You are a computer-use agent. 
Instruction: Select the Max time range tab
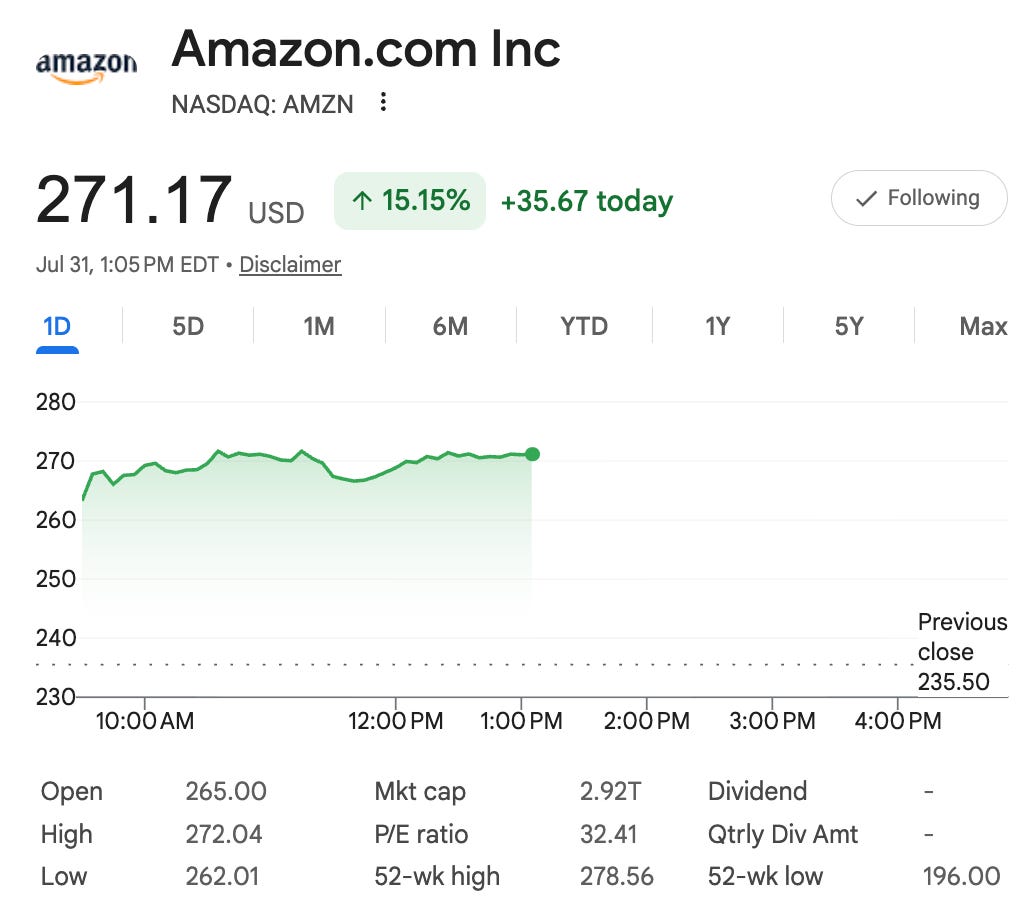click(983, 326)
